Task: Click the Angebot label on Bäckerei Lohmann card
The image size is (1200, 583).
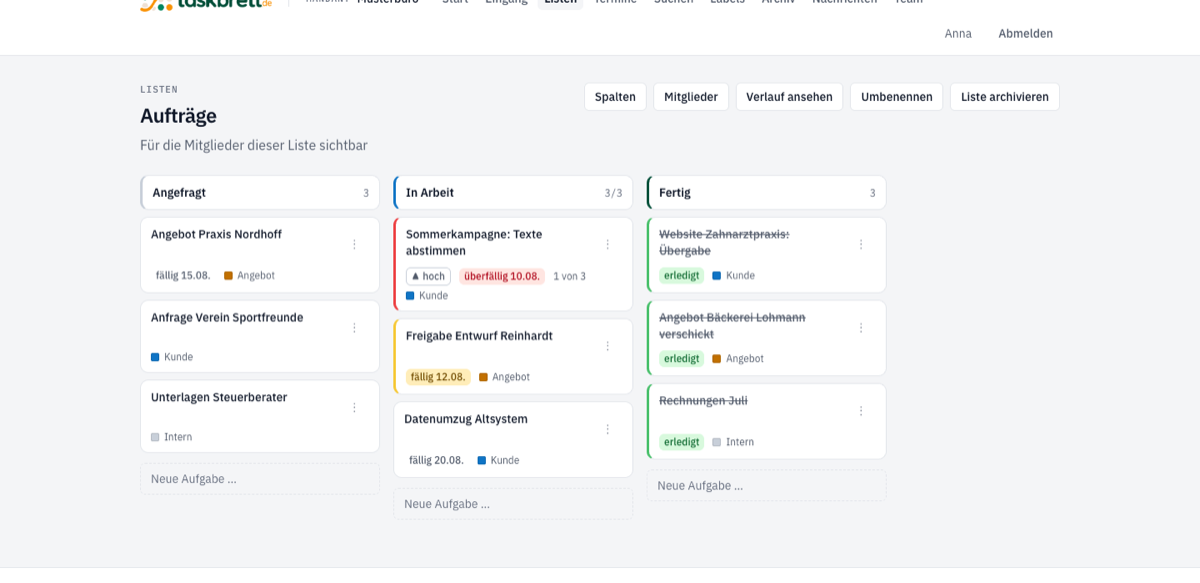Action: pos(738,358)
